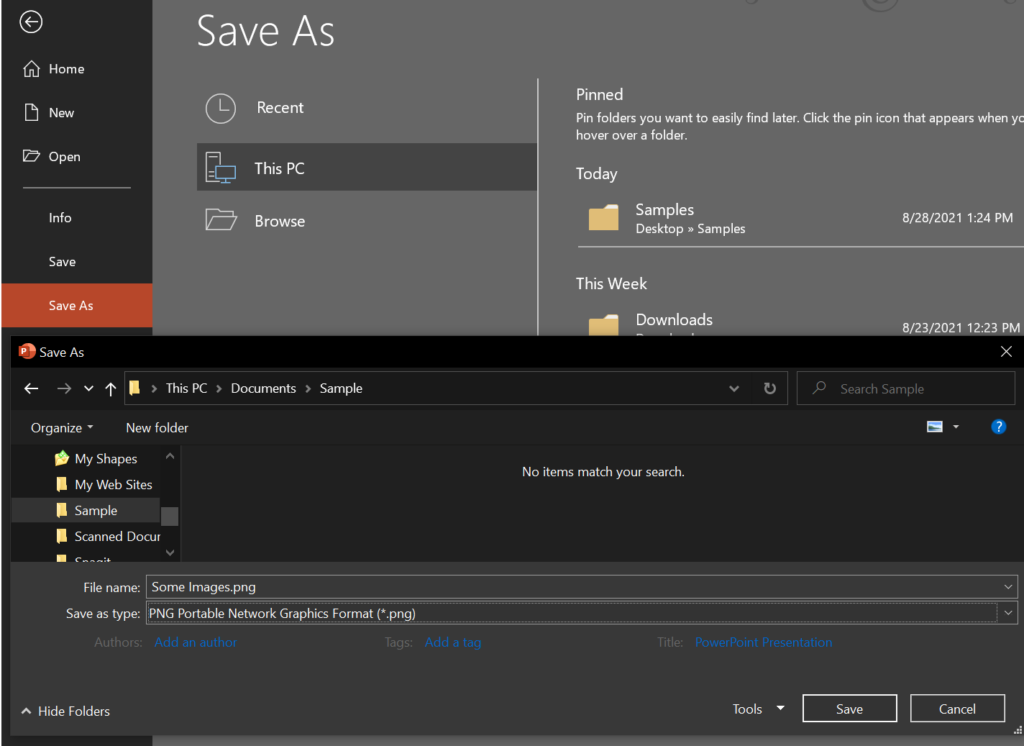Click the Add an author link
Image resolution: width=1024 pixels, height=746 pixels.
coord(195,642)
